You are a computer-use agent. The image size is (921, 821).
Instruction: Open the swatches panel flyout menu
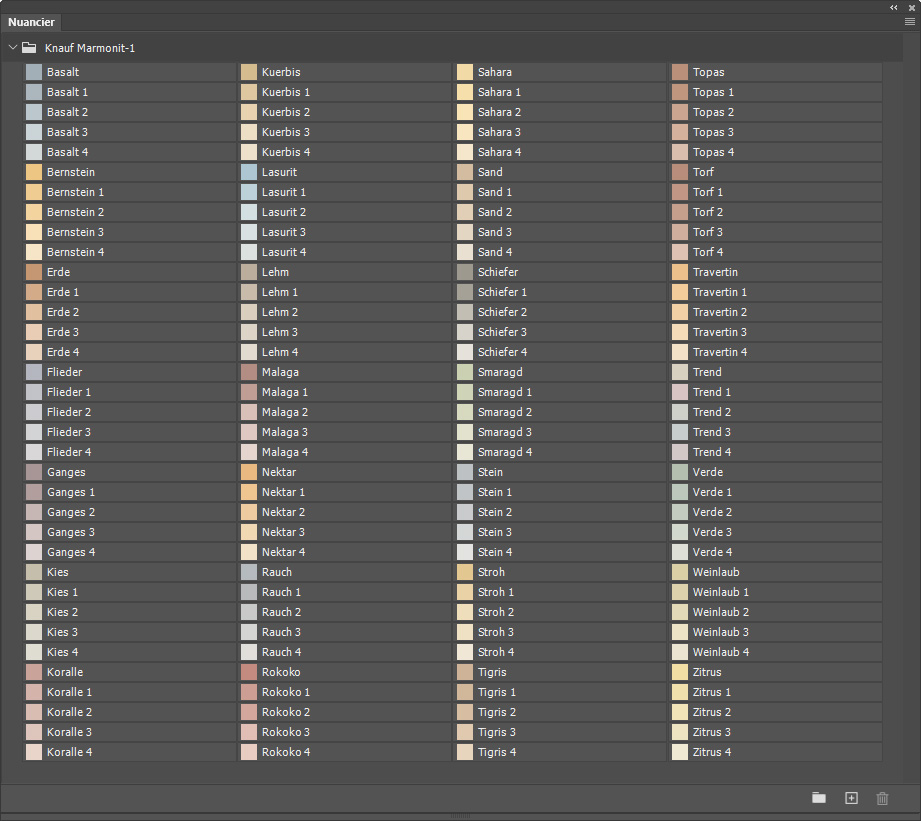point(910,22)
